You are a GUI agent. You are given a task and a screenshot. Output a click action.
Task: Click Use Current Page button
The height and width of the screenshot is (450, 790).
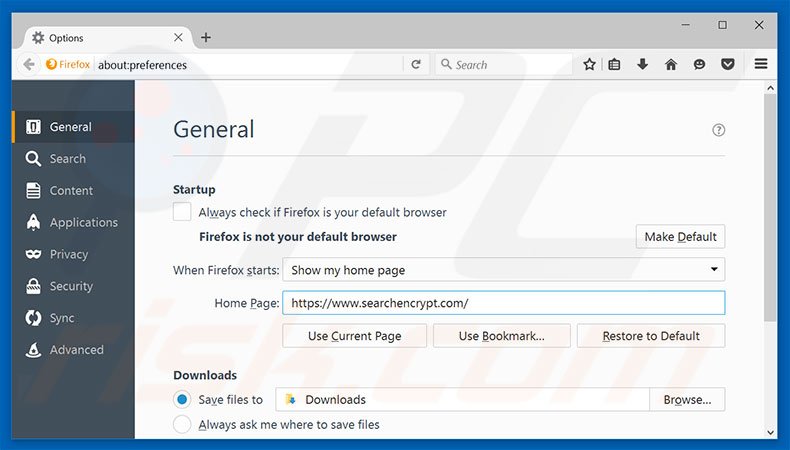point(354,336)
